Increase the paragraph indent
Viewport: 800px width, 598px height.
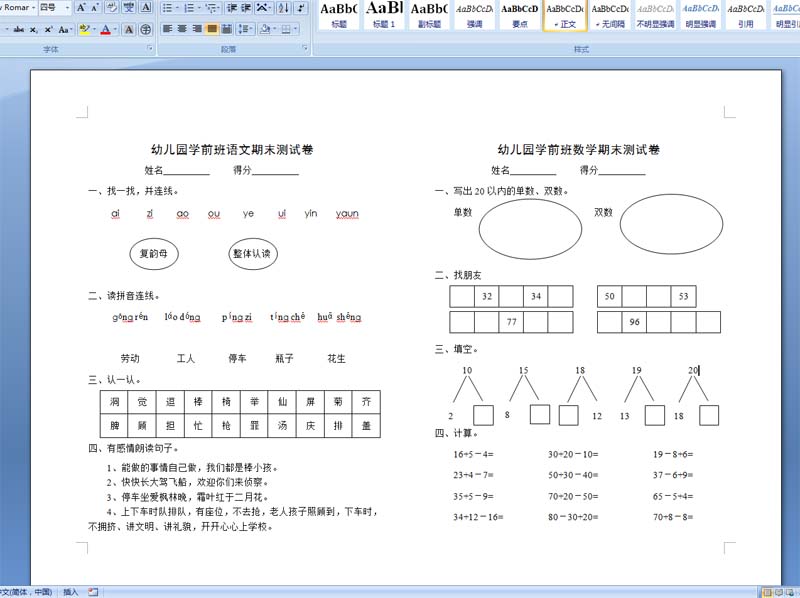click(246, 8)
